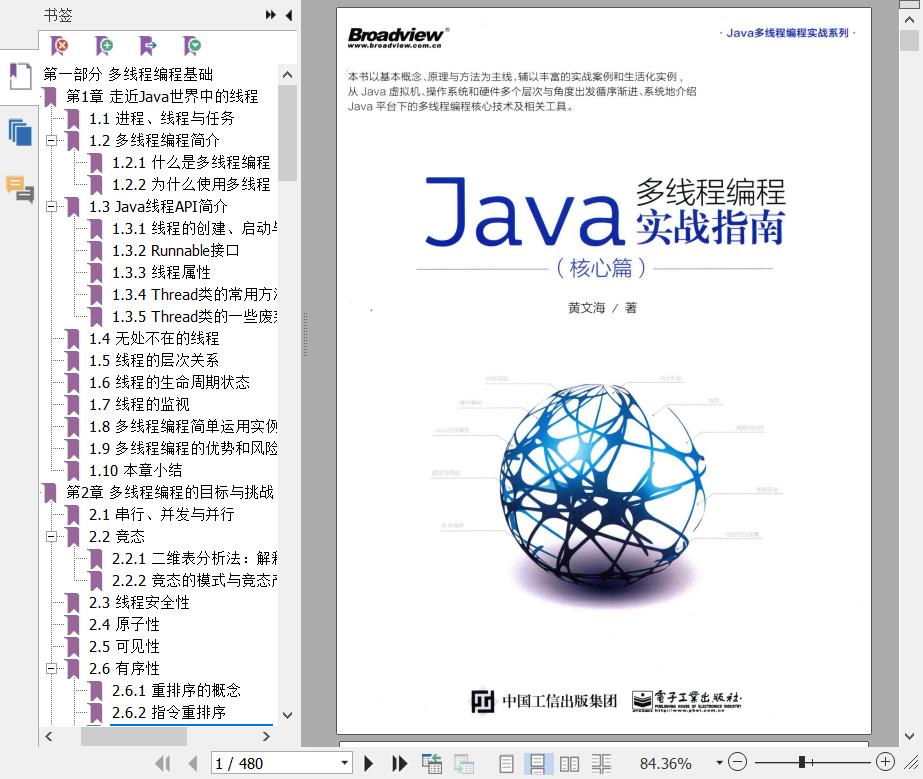Open the Comments sidebar panel icon
This screenshot has width=923, height=779.
click(20, 188)
